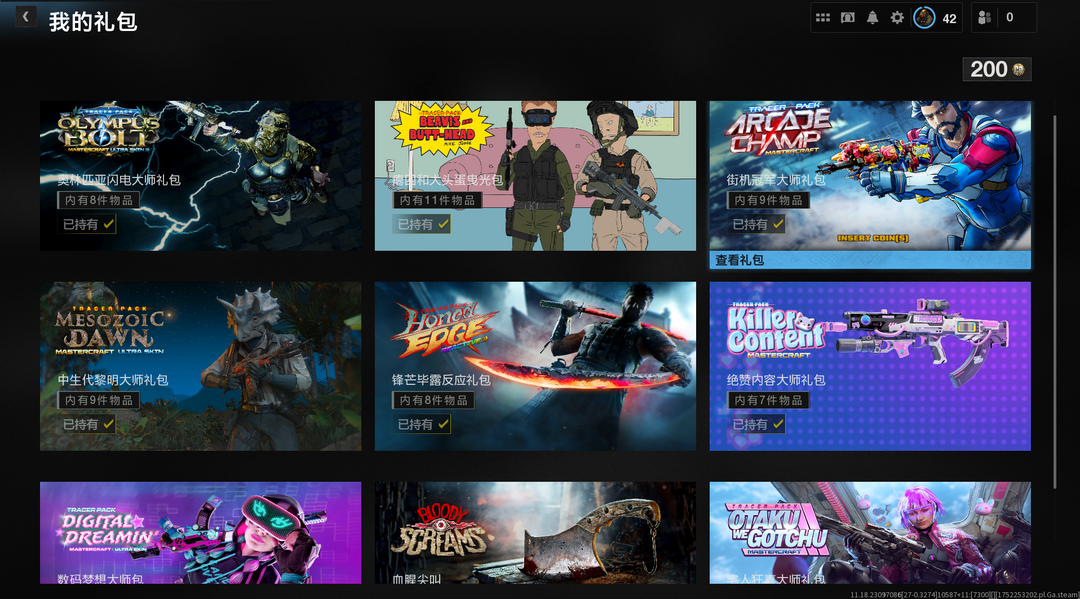Click the bundle list vertical scrollbar
The height and width of the screenshot is (599, 1080).
1055,303
